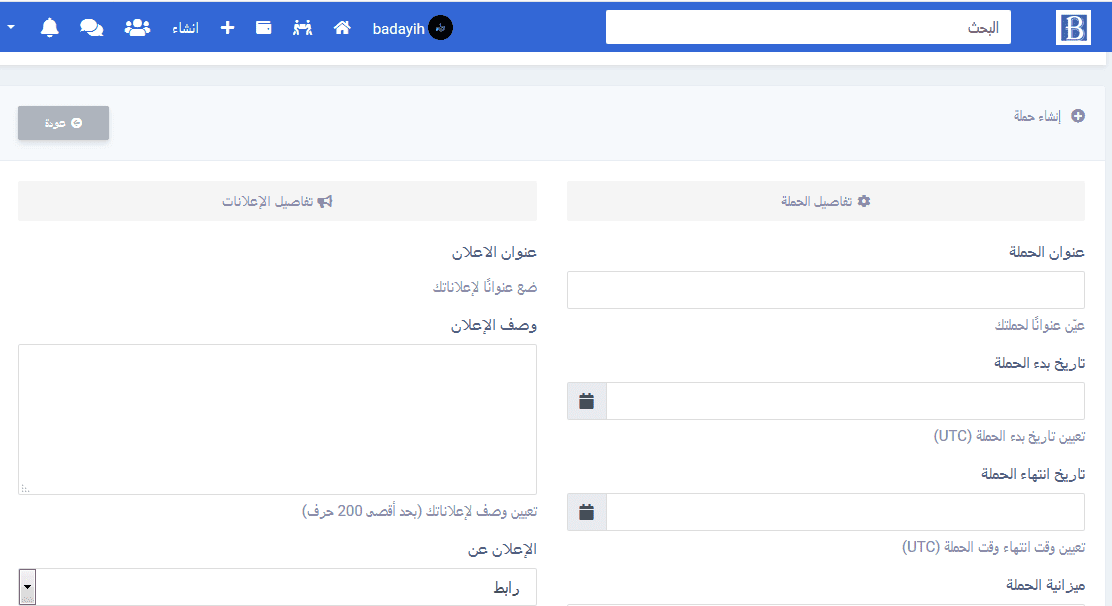The height and width of the screenshot is (606, 1112).
Task: Click the campaign end date field
Action: point(845,512)
